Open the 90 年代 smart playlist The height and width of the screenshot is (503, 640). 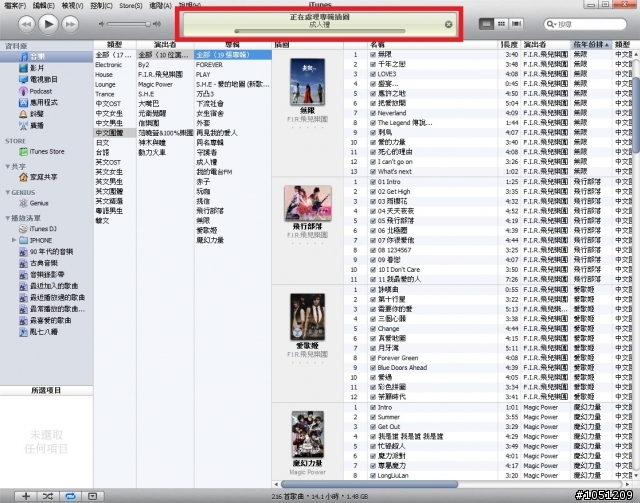46,252
